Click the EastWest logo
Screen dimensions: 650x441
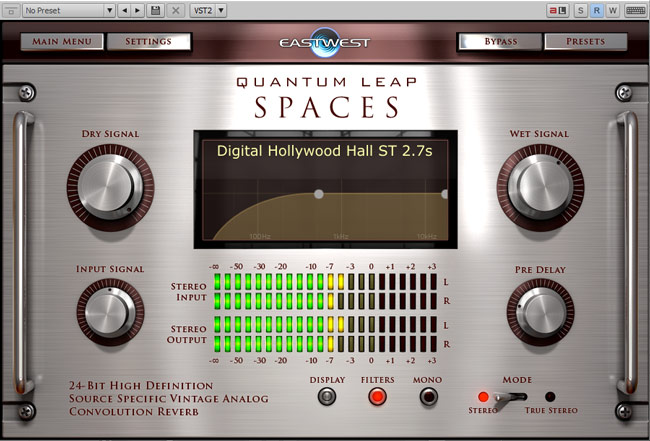tap(324, 42)
